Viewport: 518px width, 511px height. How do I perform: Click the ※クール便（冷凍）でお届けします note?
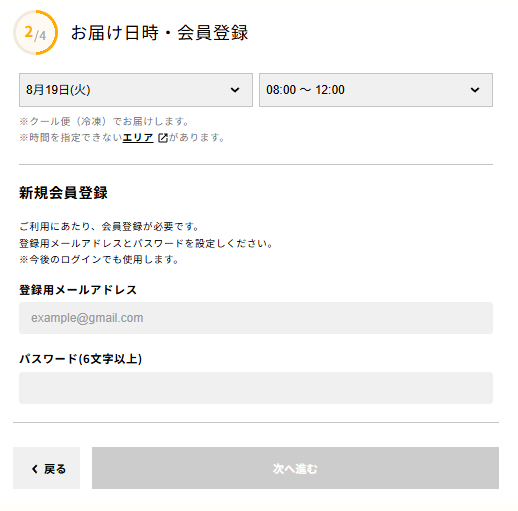(x=104, y=122)
